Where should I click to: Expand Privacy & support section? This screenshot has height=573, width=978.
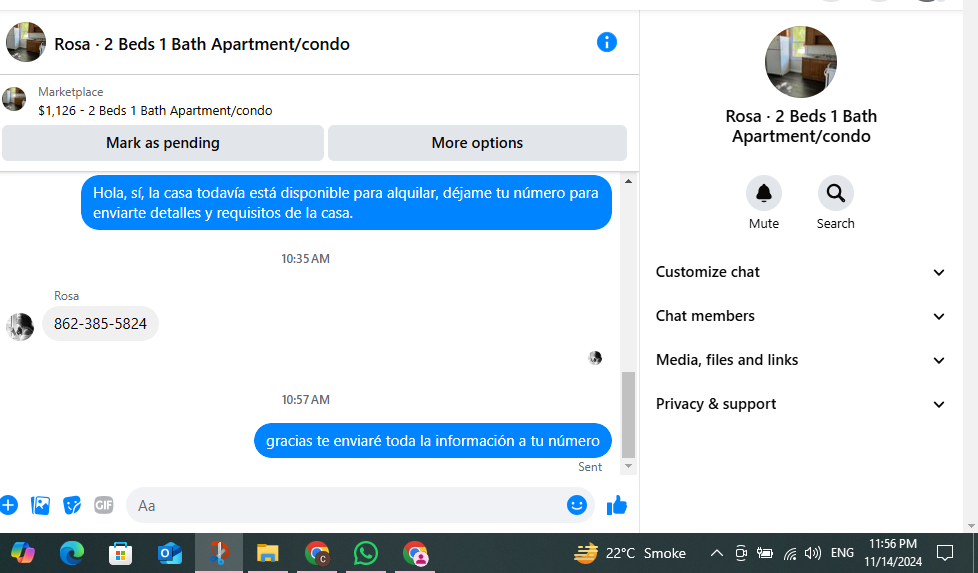point(800,404)
